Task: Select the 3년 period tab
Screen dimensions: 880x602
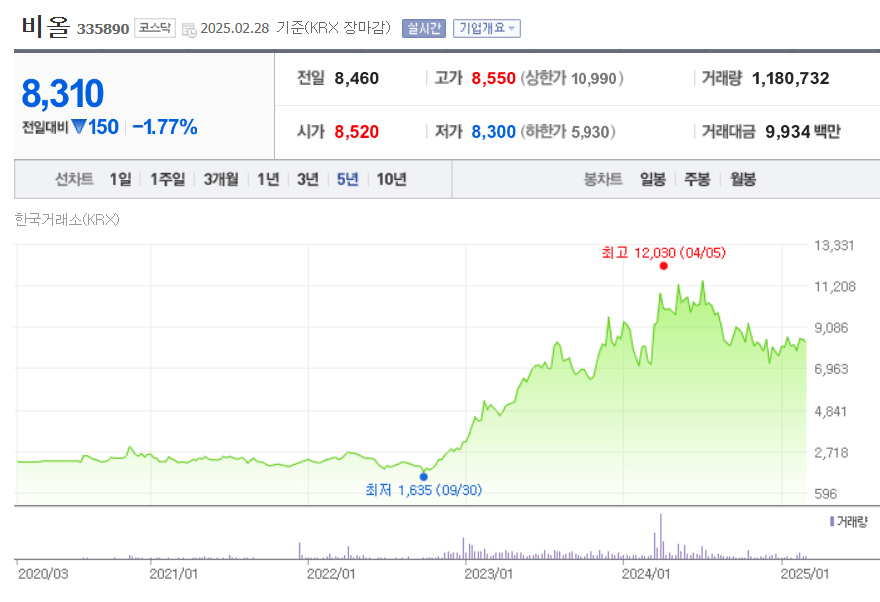Action: [308, 179]
